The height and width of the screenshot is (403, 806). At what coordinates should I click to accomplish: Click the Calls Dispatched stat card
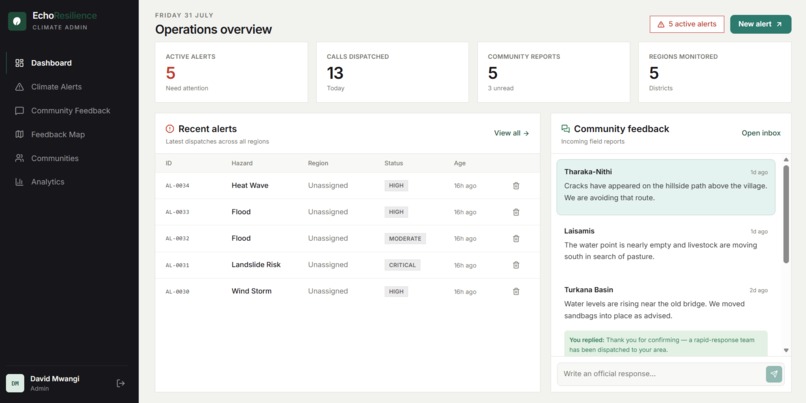tap(392, 72)
